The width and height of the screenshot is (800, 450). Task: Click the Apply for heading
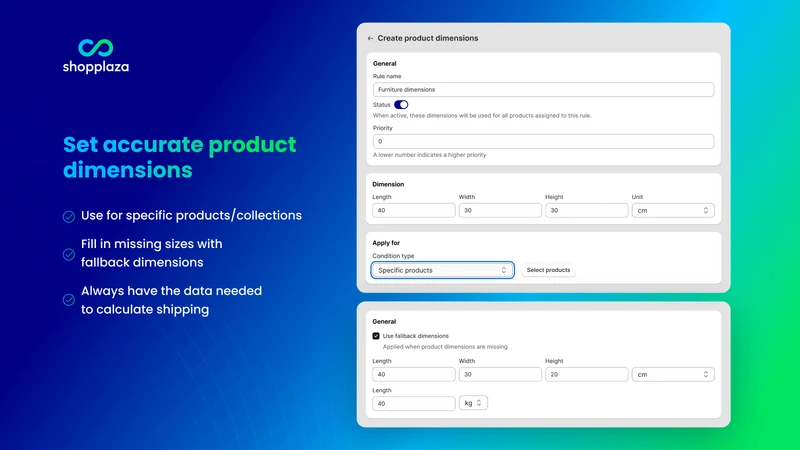coord(386,243)
